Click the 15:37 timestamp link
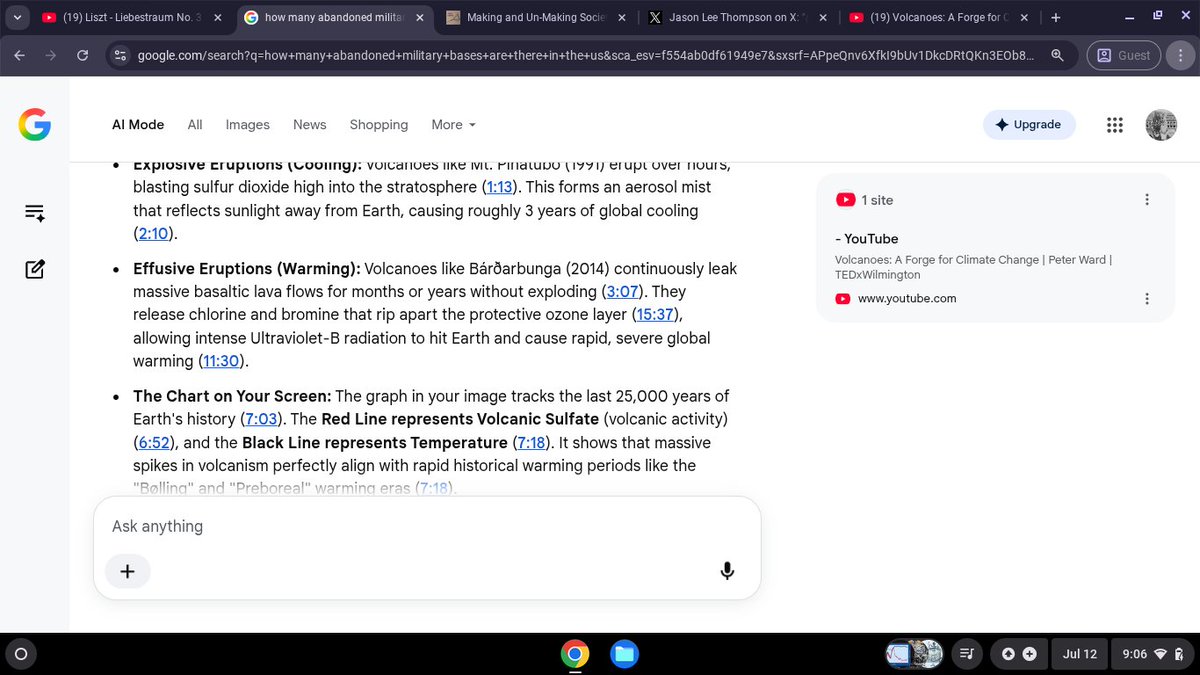The image size is (1200, 675). click(656, 315)
